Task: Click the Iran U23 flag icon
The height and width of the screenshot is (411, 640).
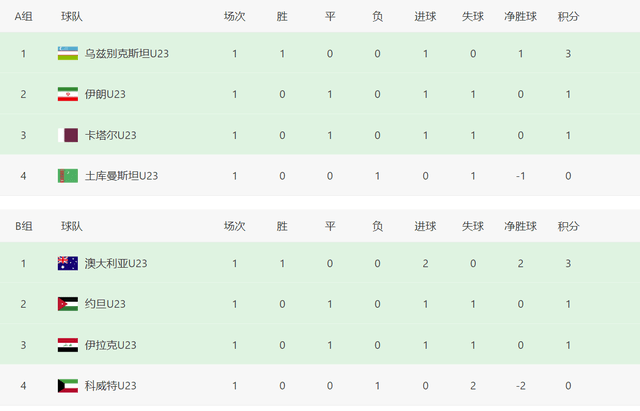Action: 68,94
